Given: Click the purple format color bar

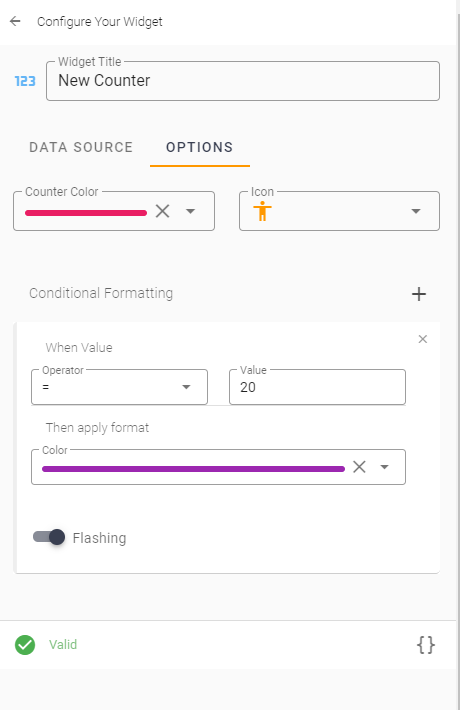Looking at the screenshot, I should [193, 469].
